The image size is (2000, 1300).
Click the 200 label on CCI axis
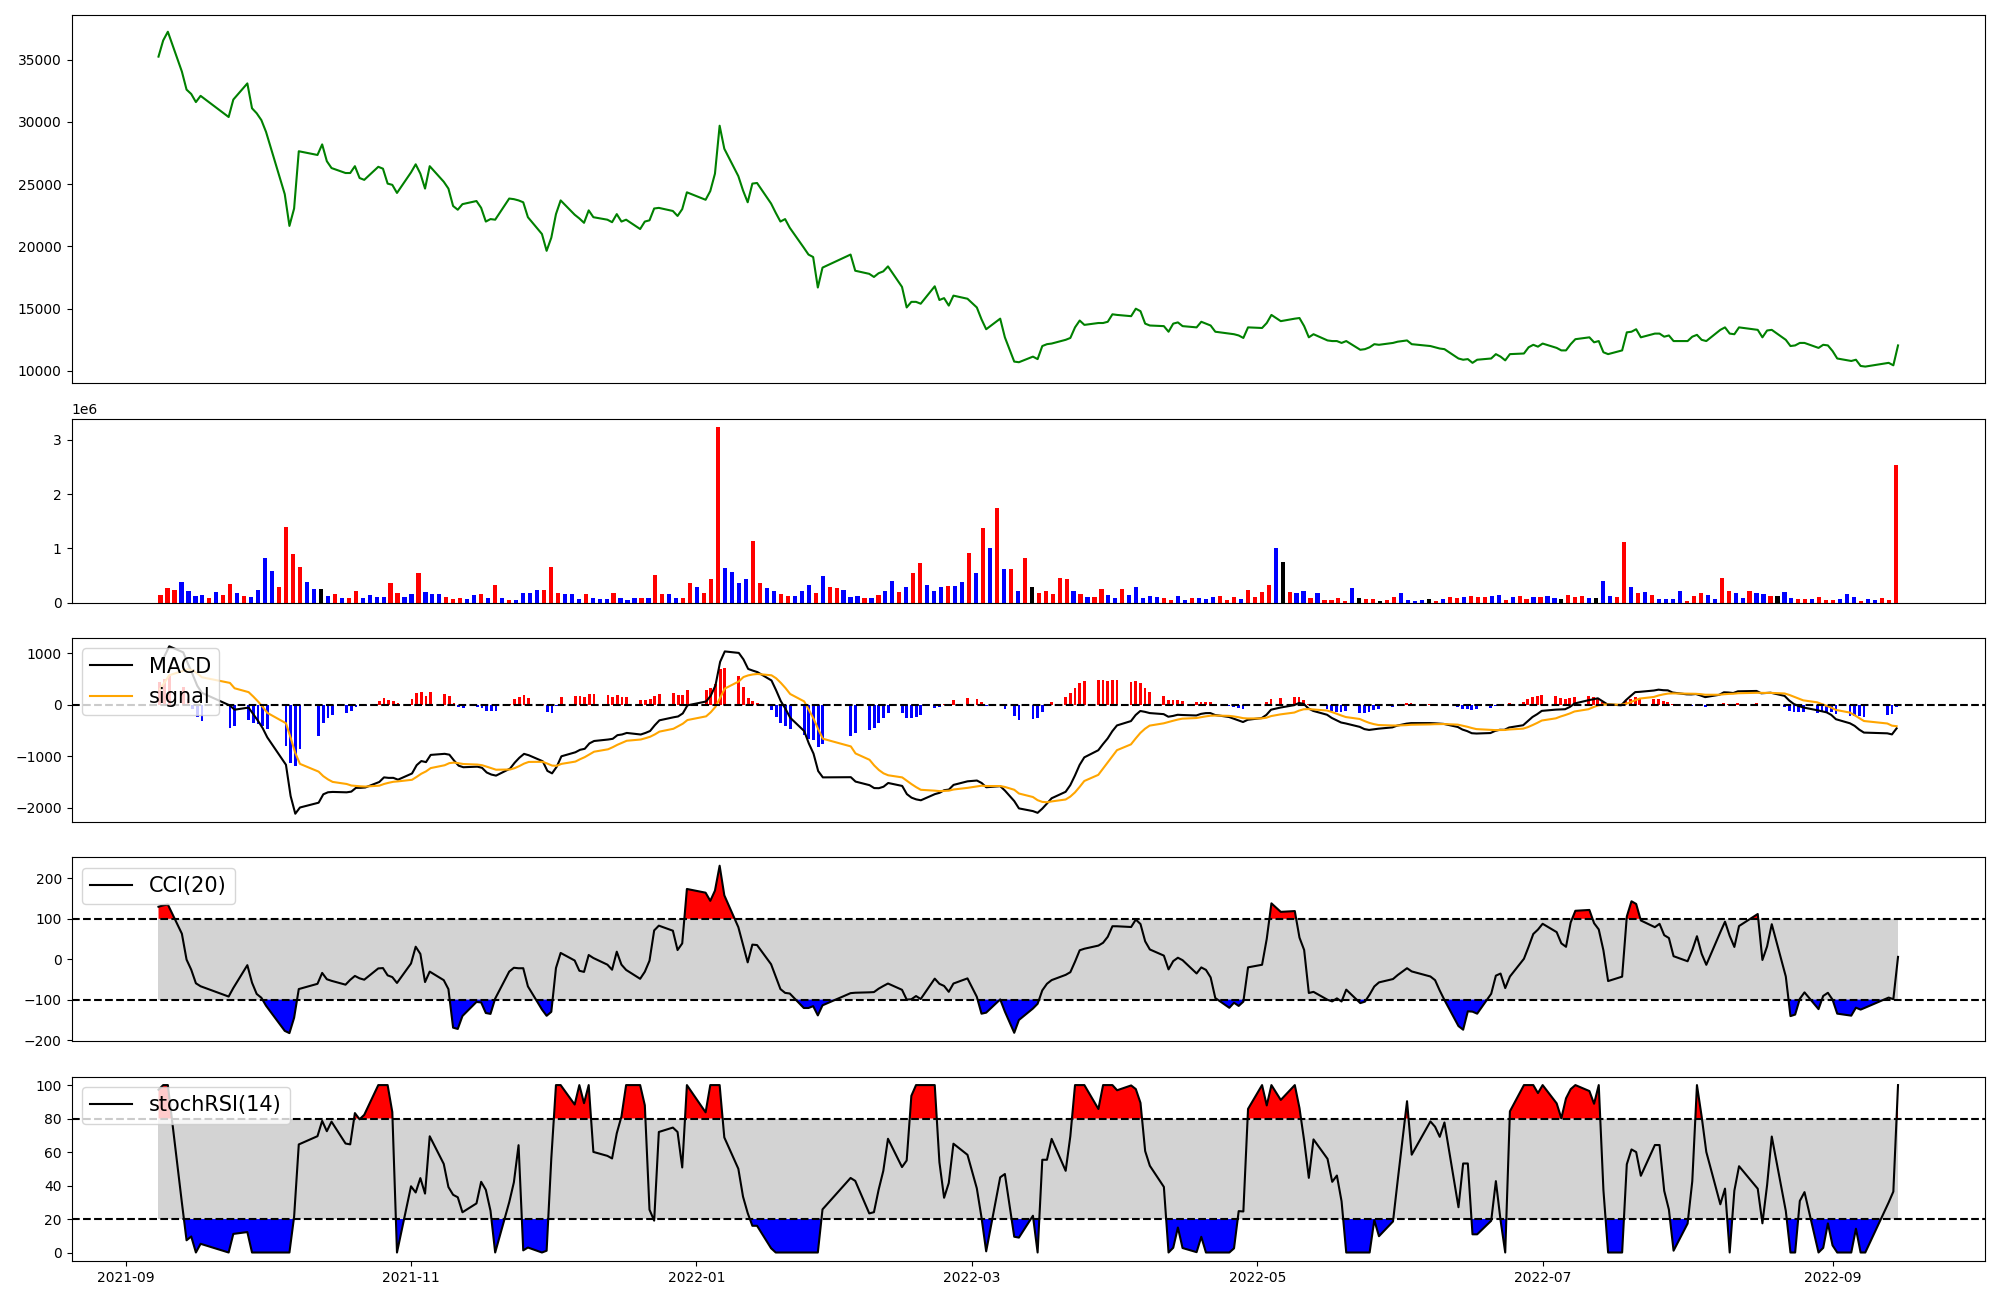coord(49,879)
